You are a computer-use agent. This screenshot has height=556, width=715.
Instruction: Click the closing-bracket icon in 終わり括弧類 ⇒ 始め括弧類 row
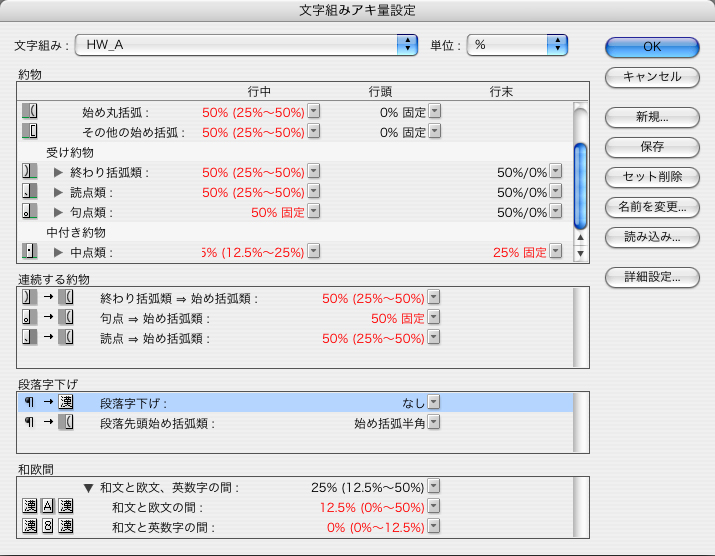click(x=30, y=297)
